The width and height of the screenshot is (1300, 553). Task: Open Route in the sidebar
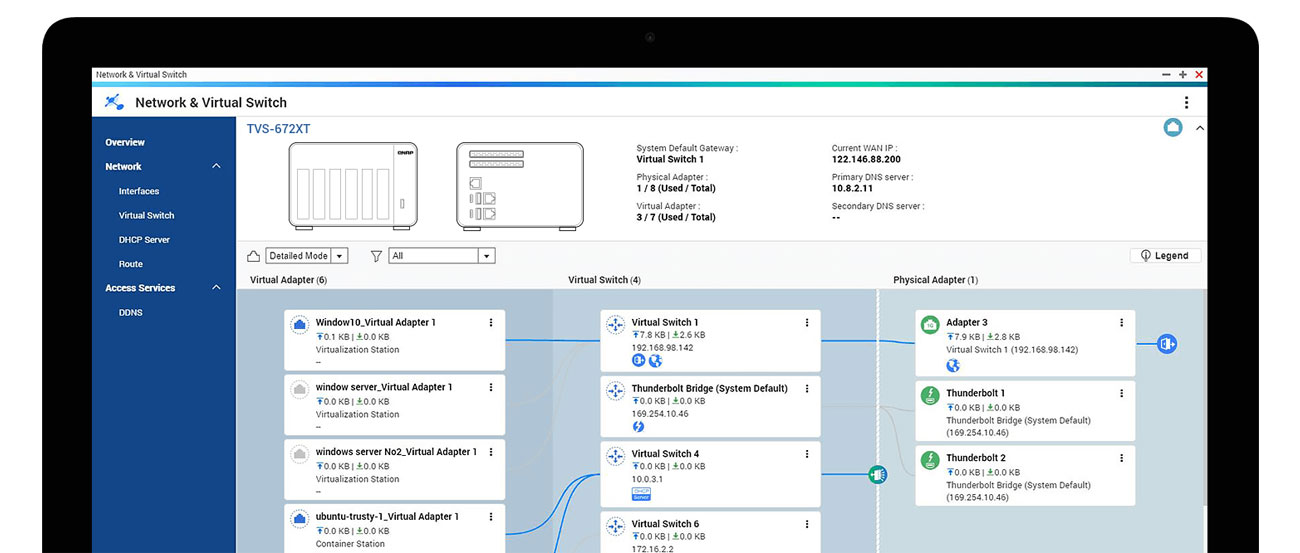pyautogui.click(x=131, y=264)
